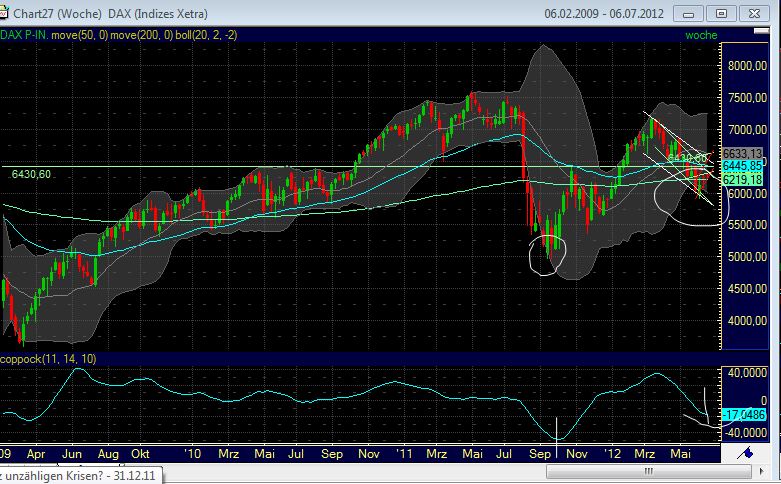Click the 'Mrz' label right after '11
The width and height of the screenshot is (781, 484).
[x=436, y=454]
